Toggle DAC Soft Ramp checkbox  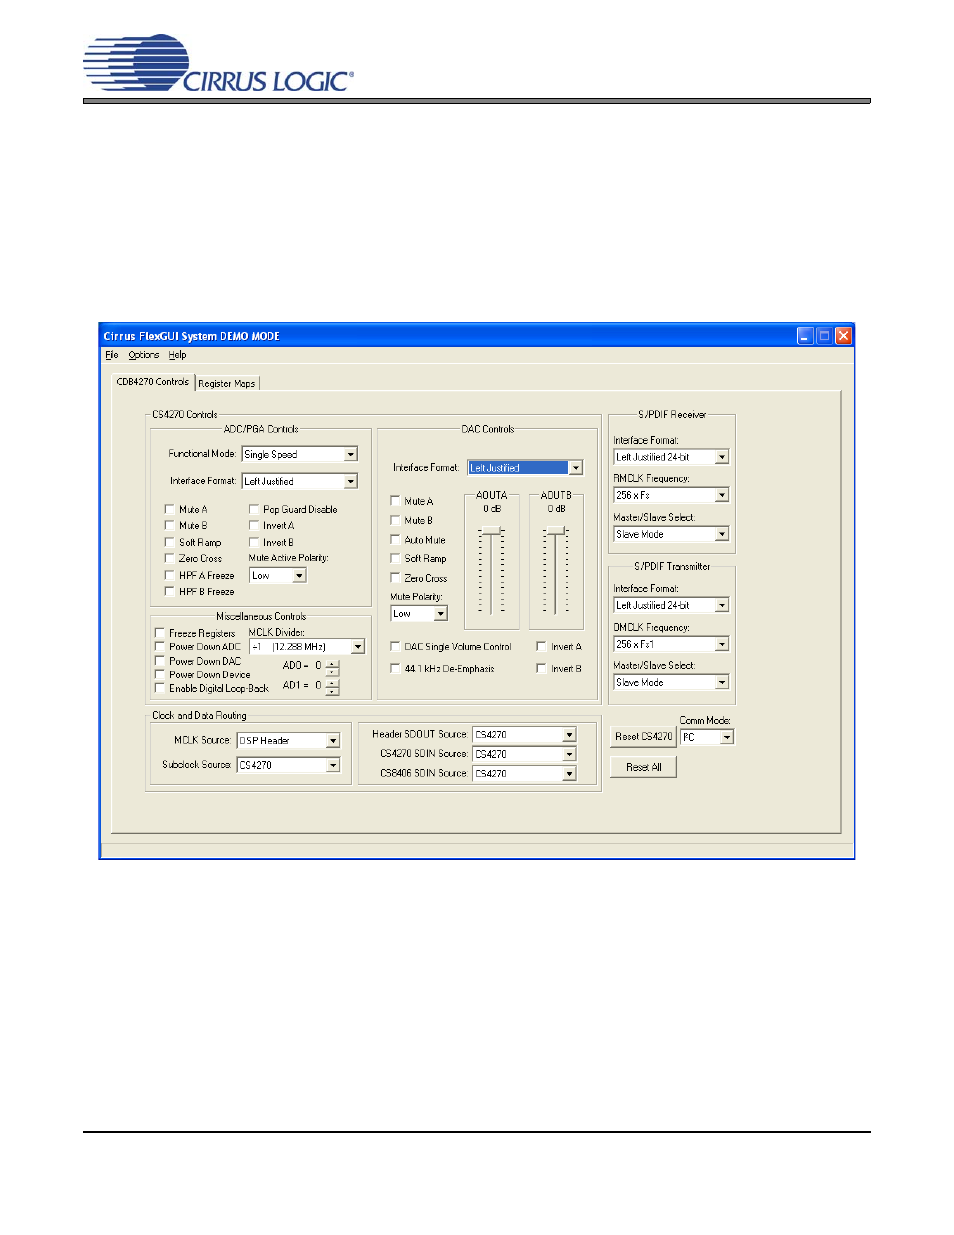point(395,558)
